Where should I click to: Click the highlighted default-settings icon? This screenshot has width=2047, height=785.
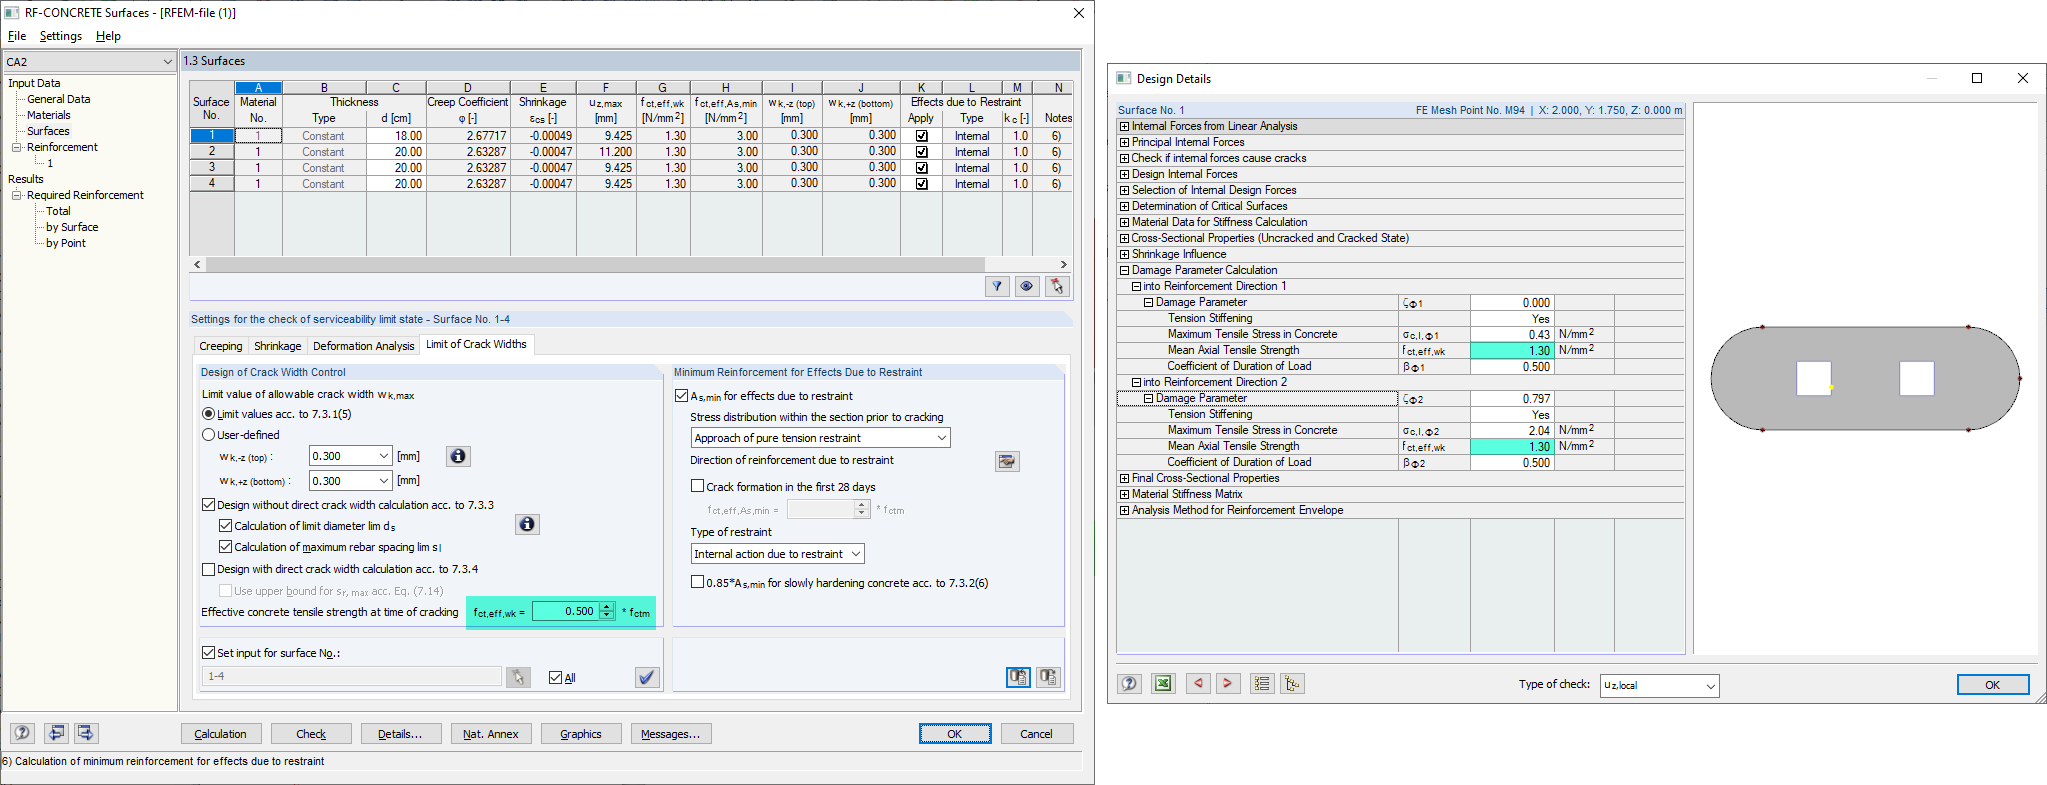click(1018, 677)
